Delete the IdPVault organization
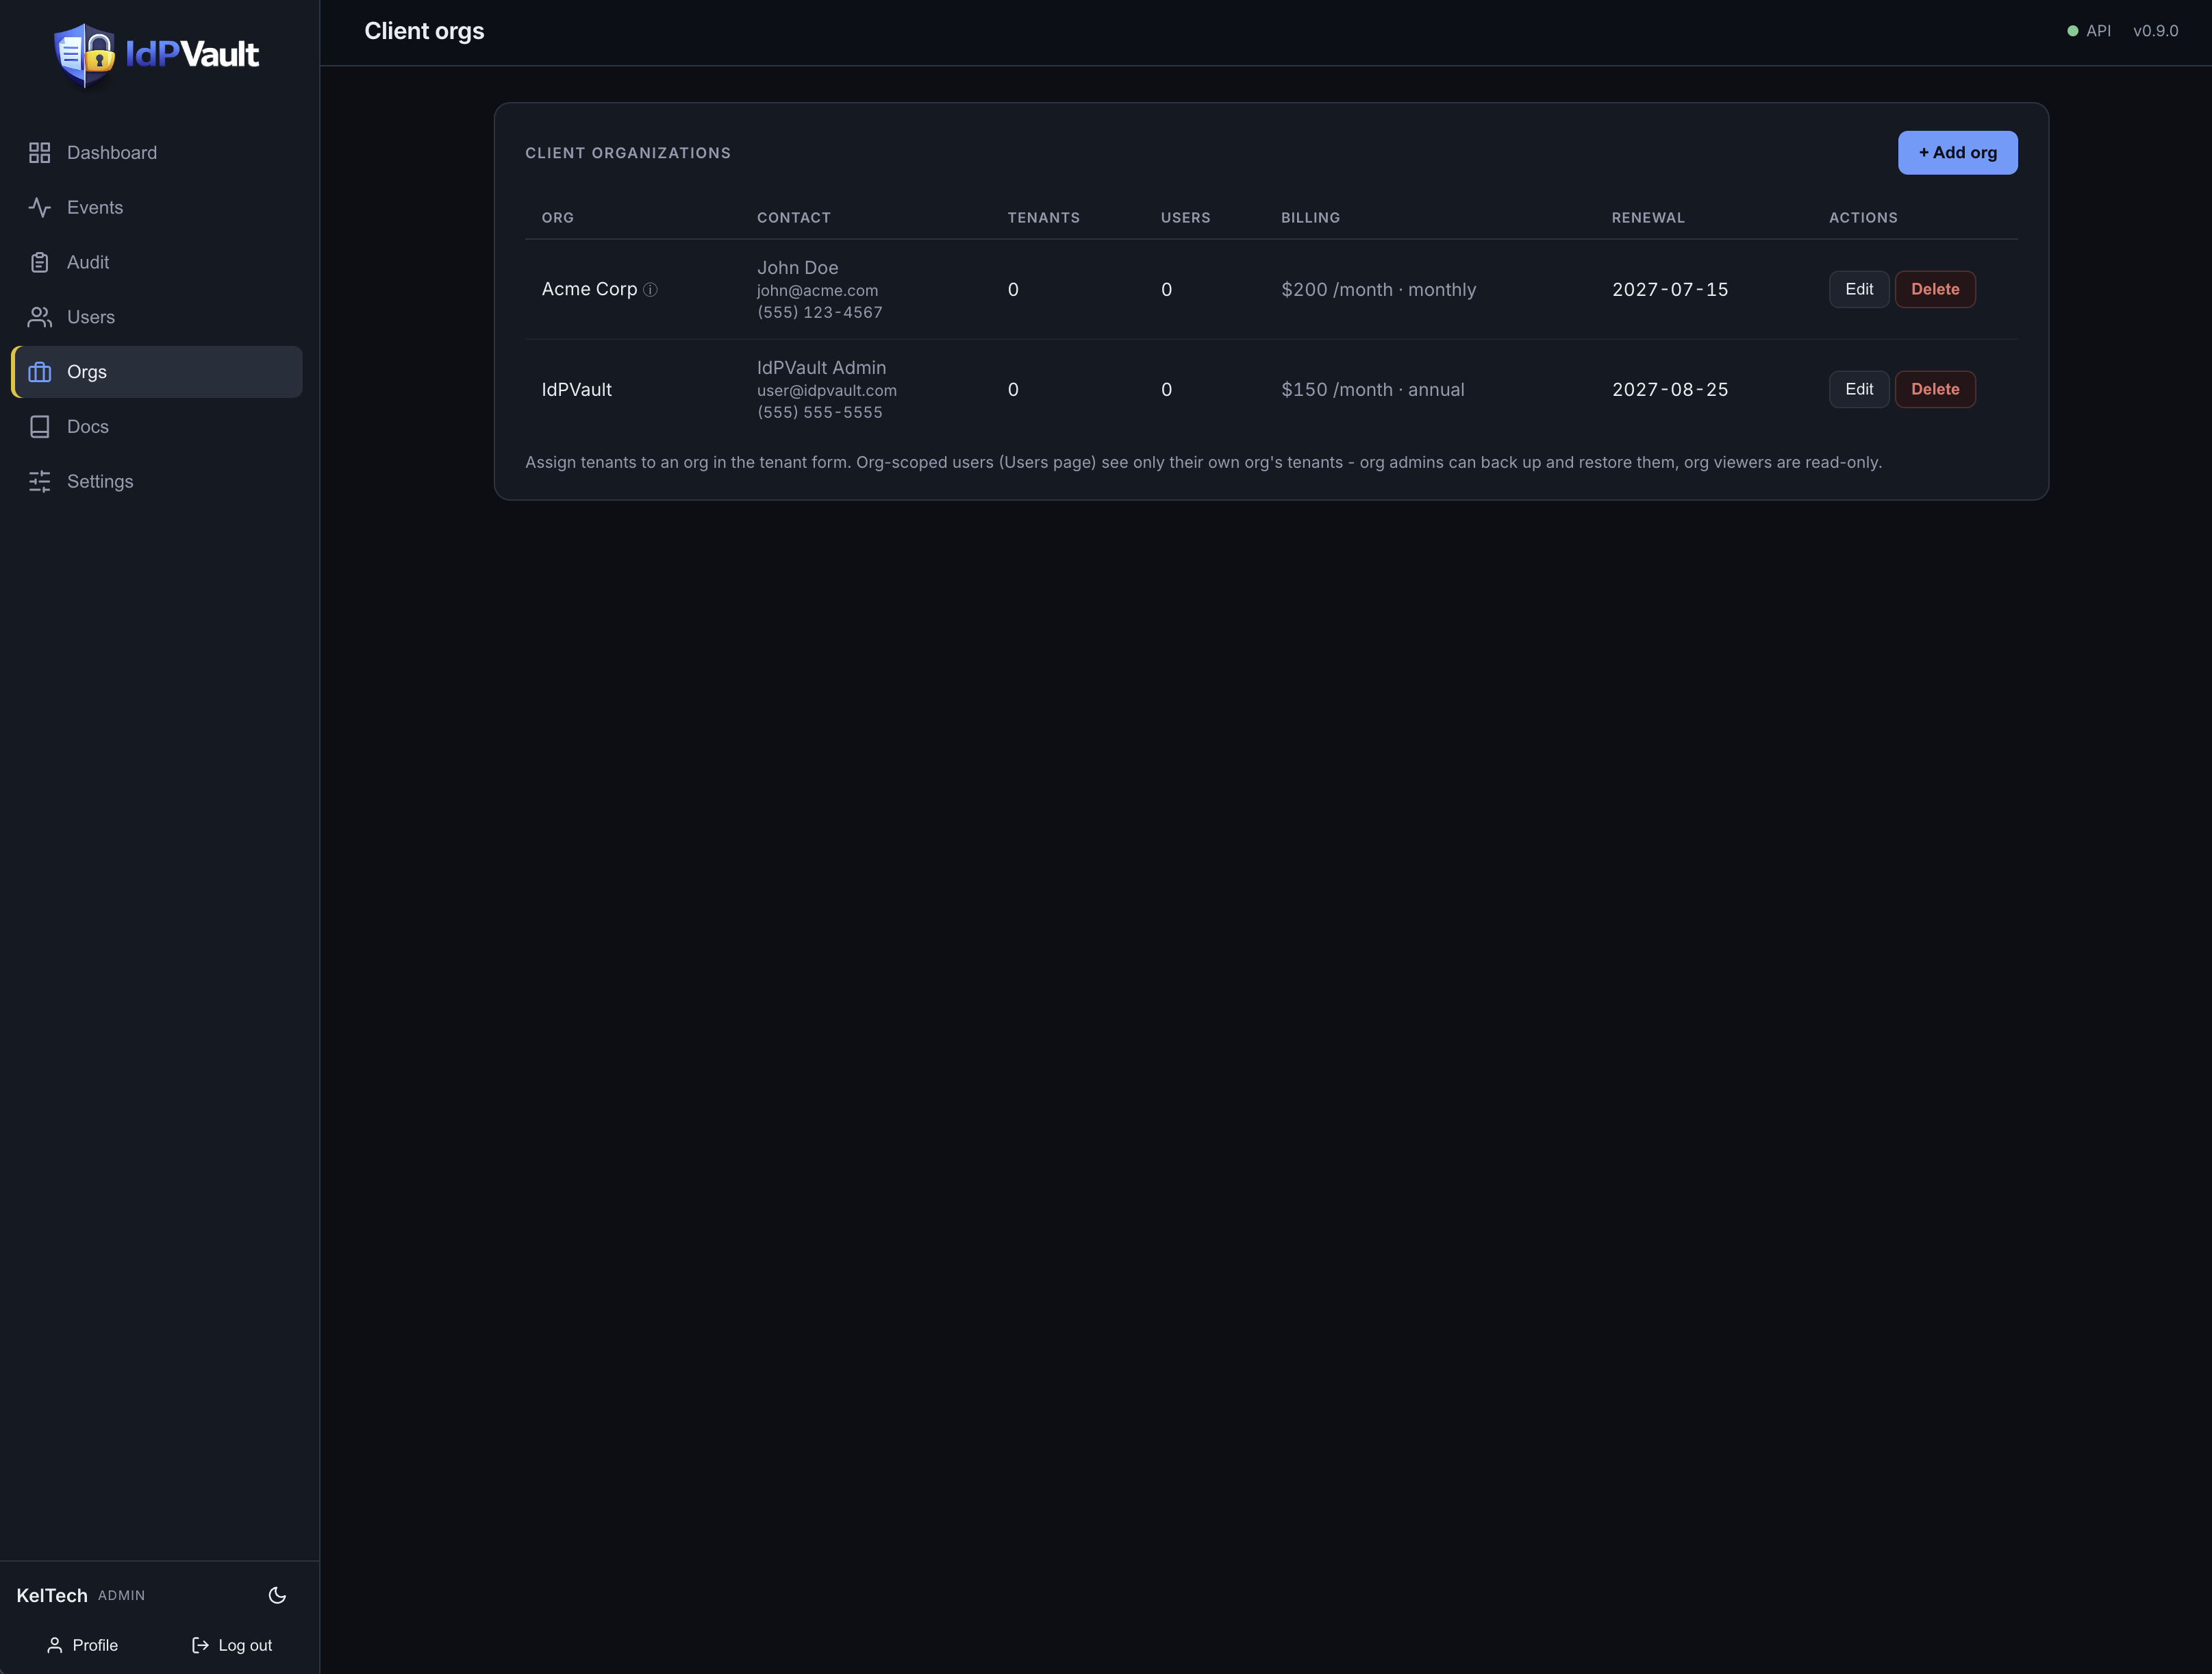This screenshot has height=1674, width=2212. pyautogui.click(x=1934, y=389)
